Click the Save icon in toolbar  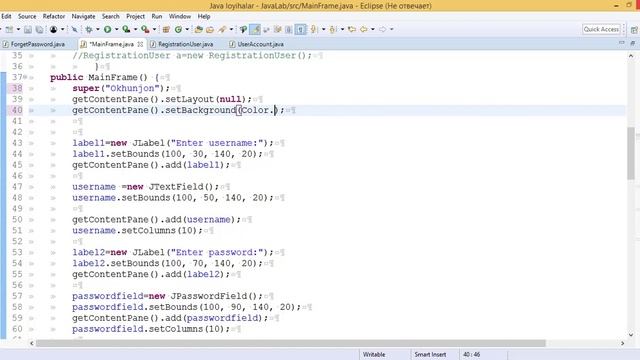[28, 29]
